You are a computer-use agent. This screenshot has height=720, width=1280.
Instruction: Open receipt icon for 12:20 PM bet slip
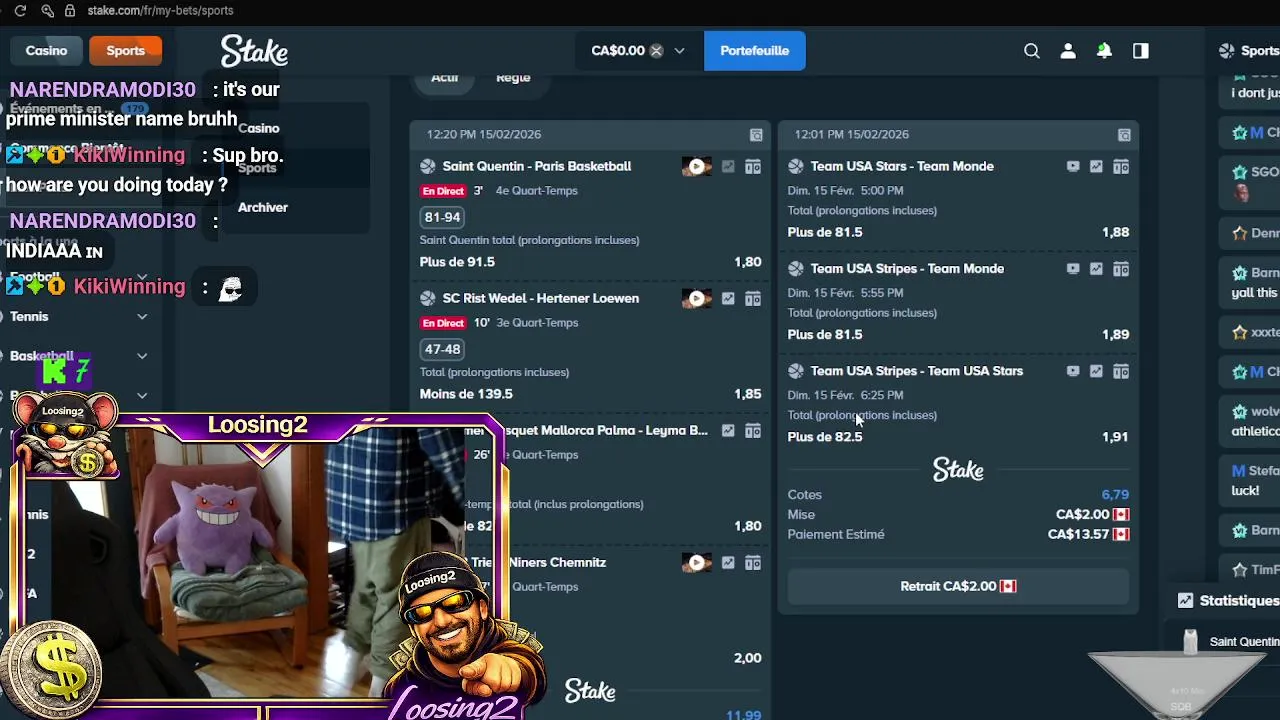tap(756, 135)
